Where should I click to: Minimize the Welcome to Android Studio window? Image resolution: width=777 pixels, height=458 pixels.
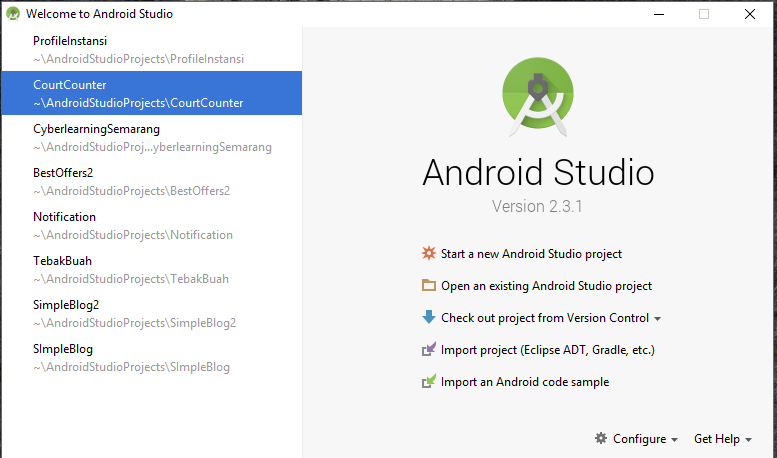point(659,14)
